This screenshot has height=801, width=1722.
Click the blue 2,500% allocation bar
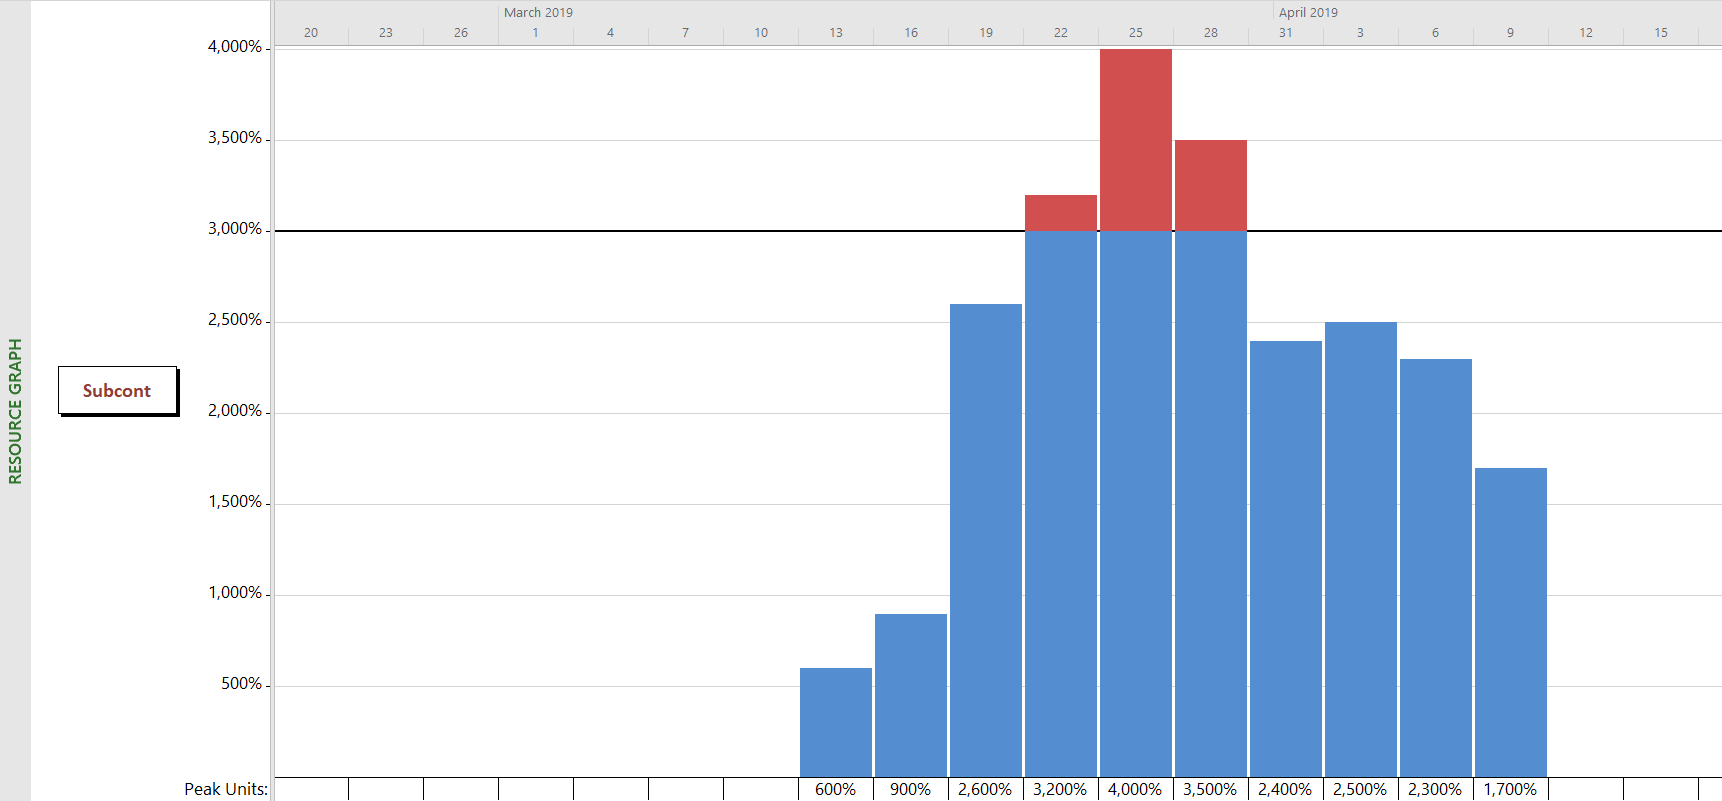[1361, 549]
